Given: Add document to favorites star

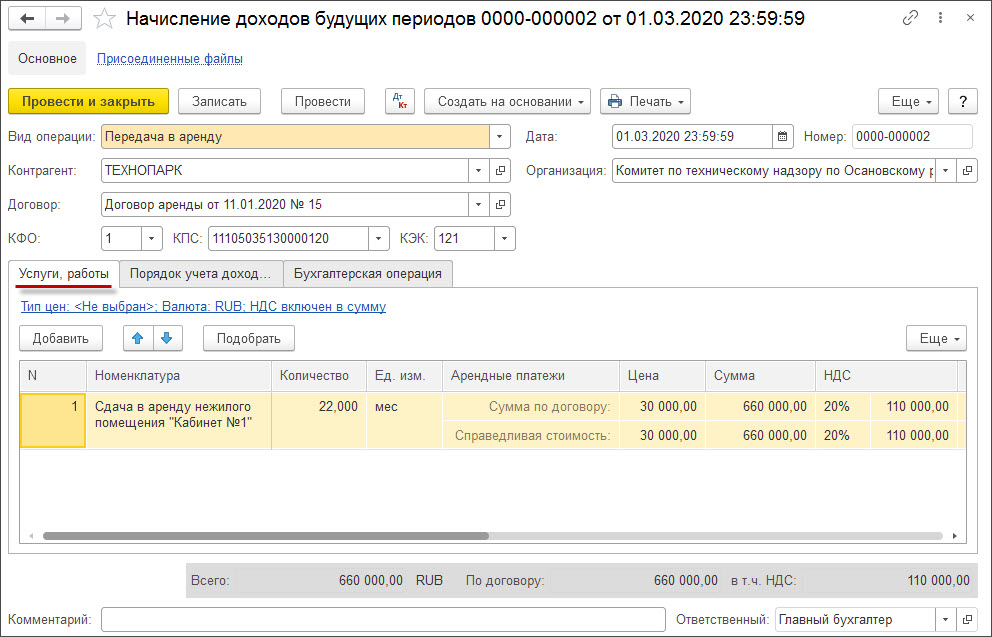Looking at the screenshot, I should coord(104,18).
